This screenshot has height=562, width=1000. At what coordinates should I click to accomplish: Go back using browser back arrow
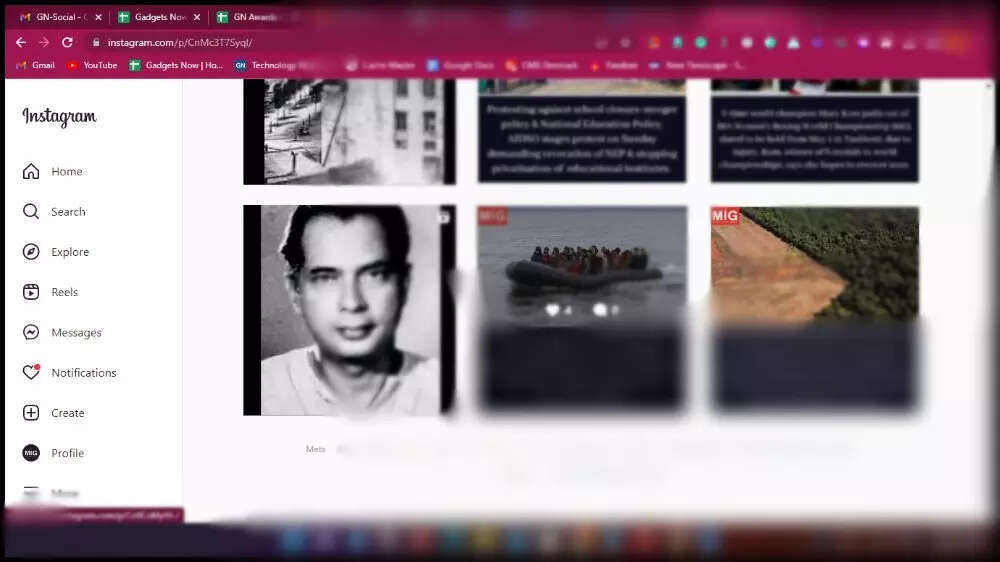click(21, 42)
